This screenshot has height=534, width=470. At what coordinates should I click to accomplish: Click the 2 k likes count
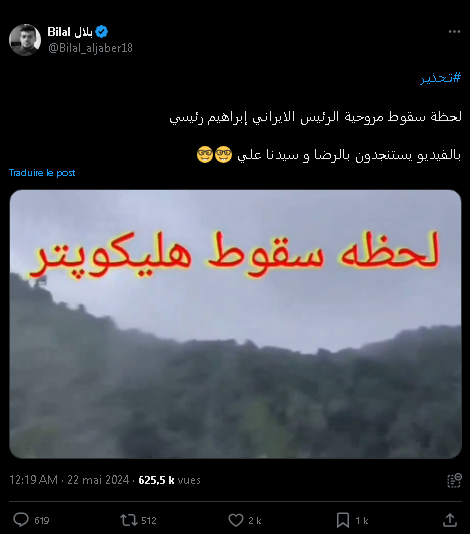click(254, 520)
